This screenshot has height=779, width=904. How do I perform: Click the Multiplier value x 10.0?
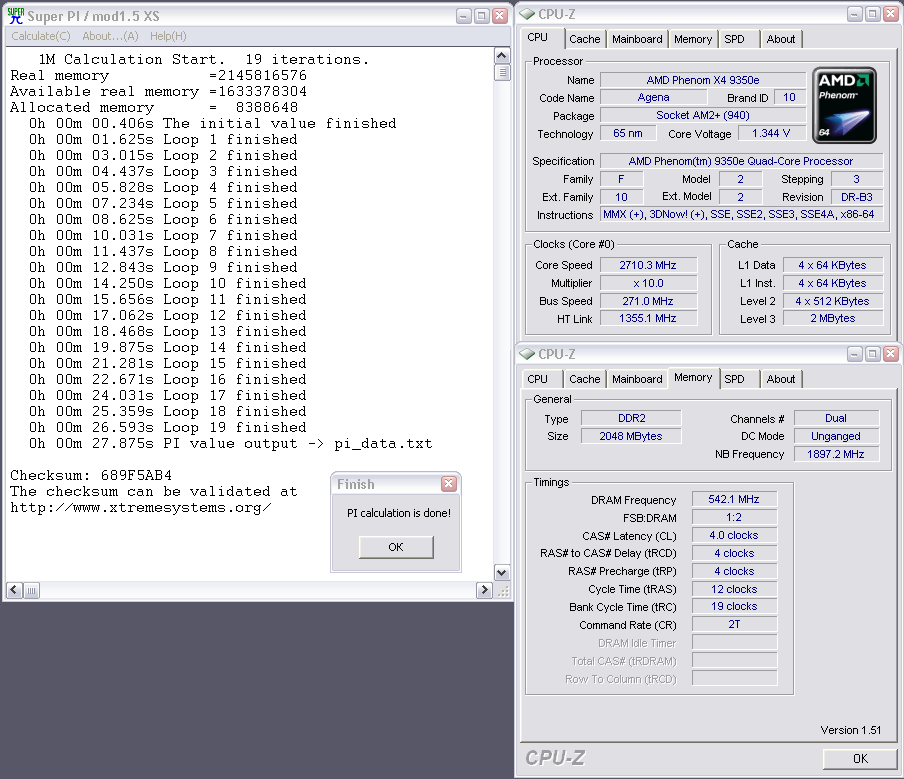coord(648,283)
